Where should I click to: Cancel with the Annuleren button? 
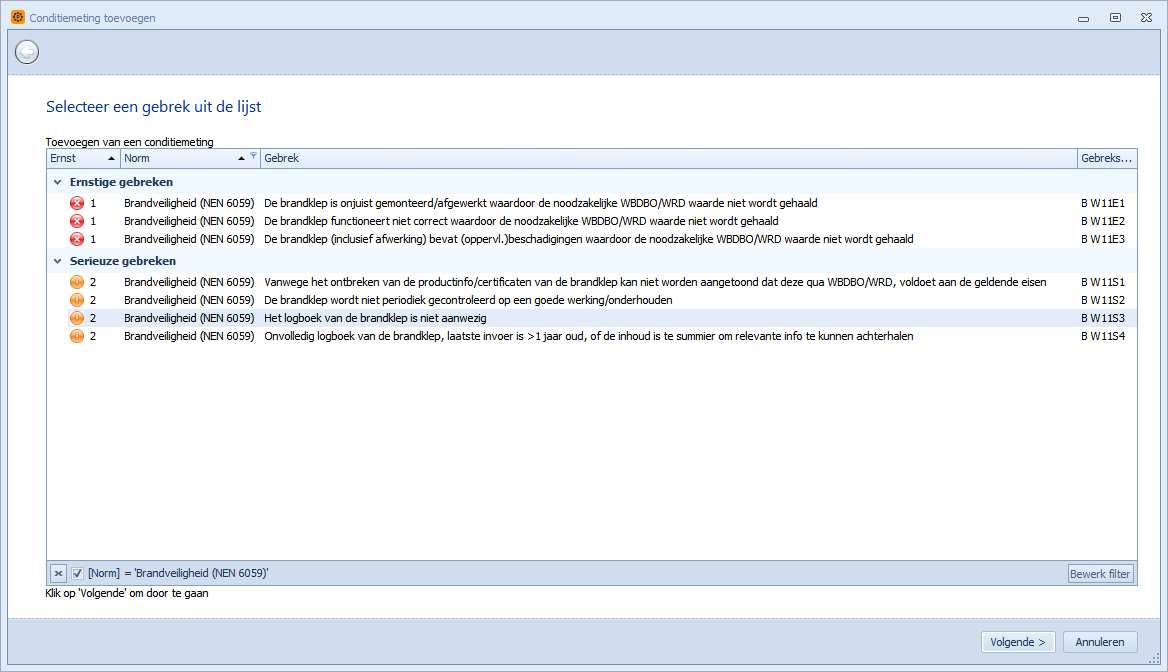point(1100,642)
